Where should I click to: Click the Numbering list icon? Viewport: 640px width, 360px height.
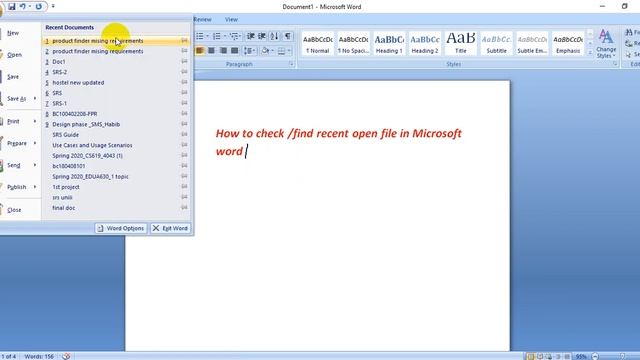coord(217,36)
